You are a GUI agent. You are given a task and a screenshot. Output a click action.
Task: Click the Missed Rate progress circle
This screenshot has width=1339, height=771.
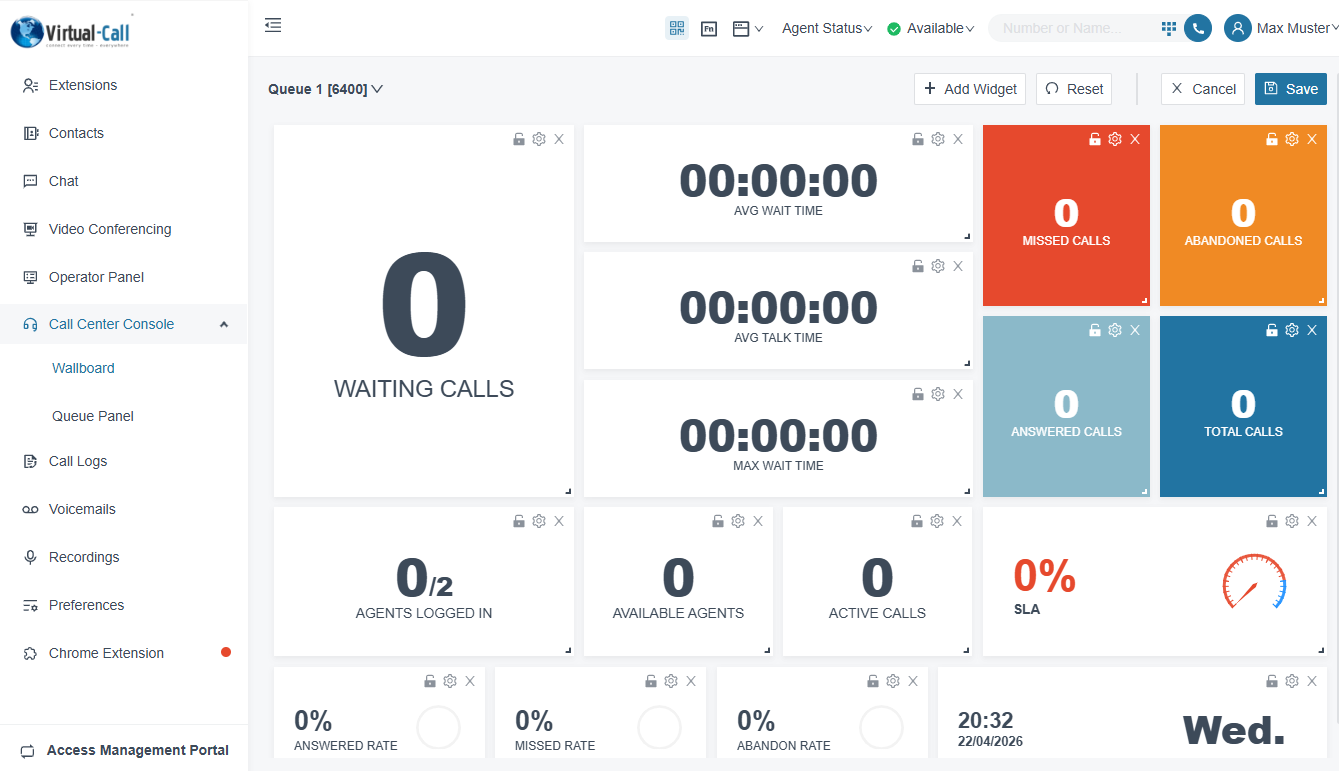[659, 728]
